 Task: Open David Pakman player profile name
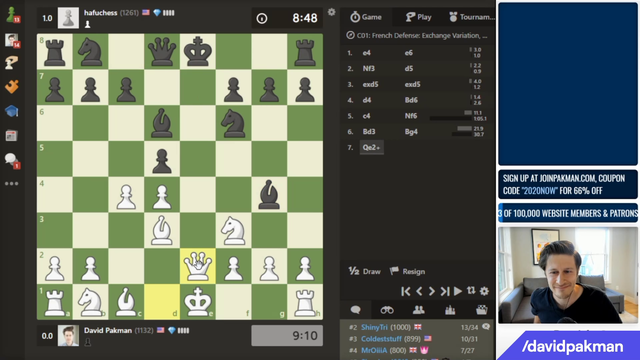pyautogui.click(x=108, y=330)
